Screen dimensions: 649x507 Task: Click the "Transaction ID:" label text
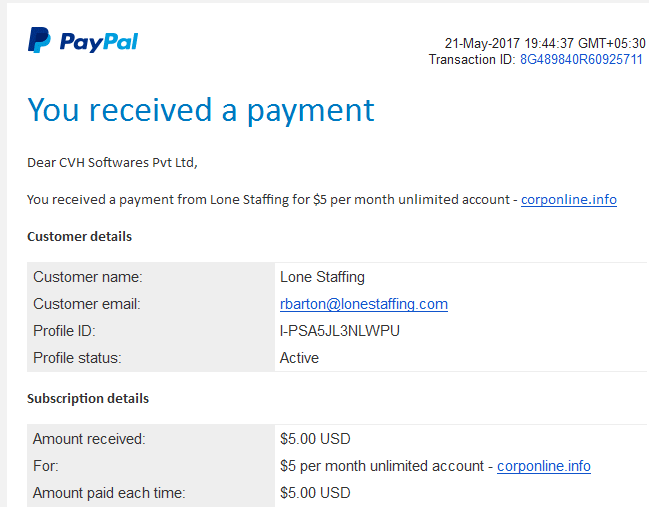tap(472, 60)
